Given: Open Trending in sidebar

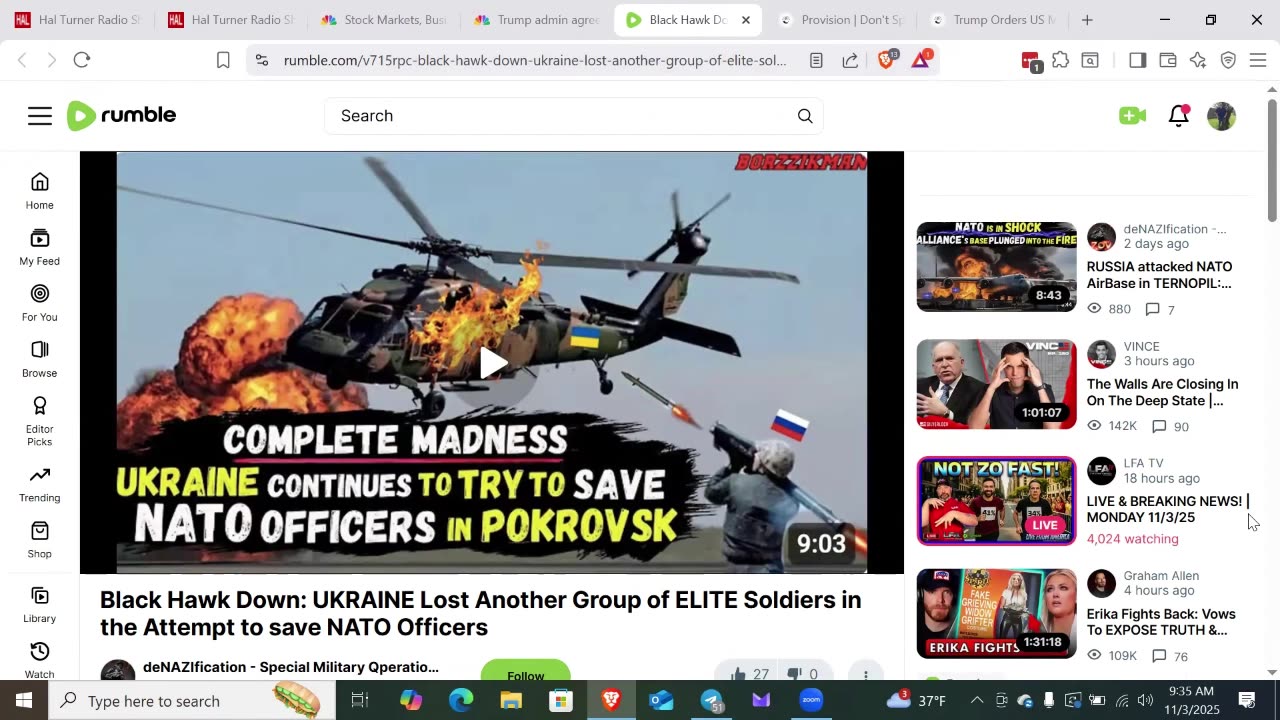Looking at the screenshot, I should (40, 484).
